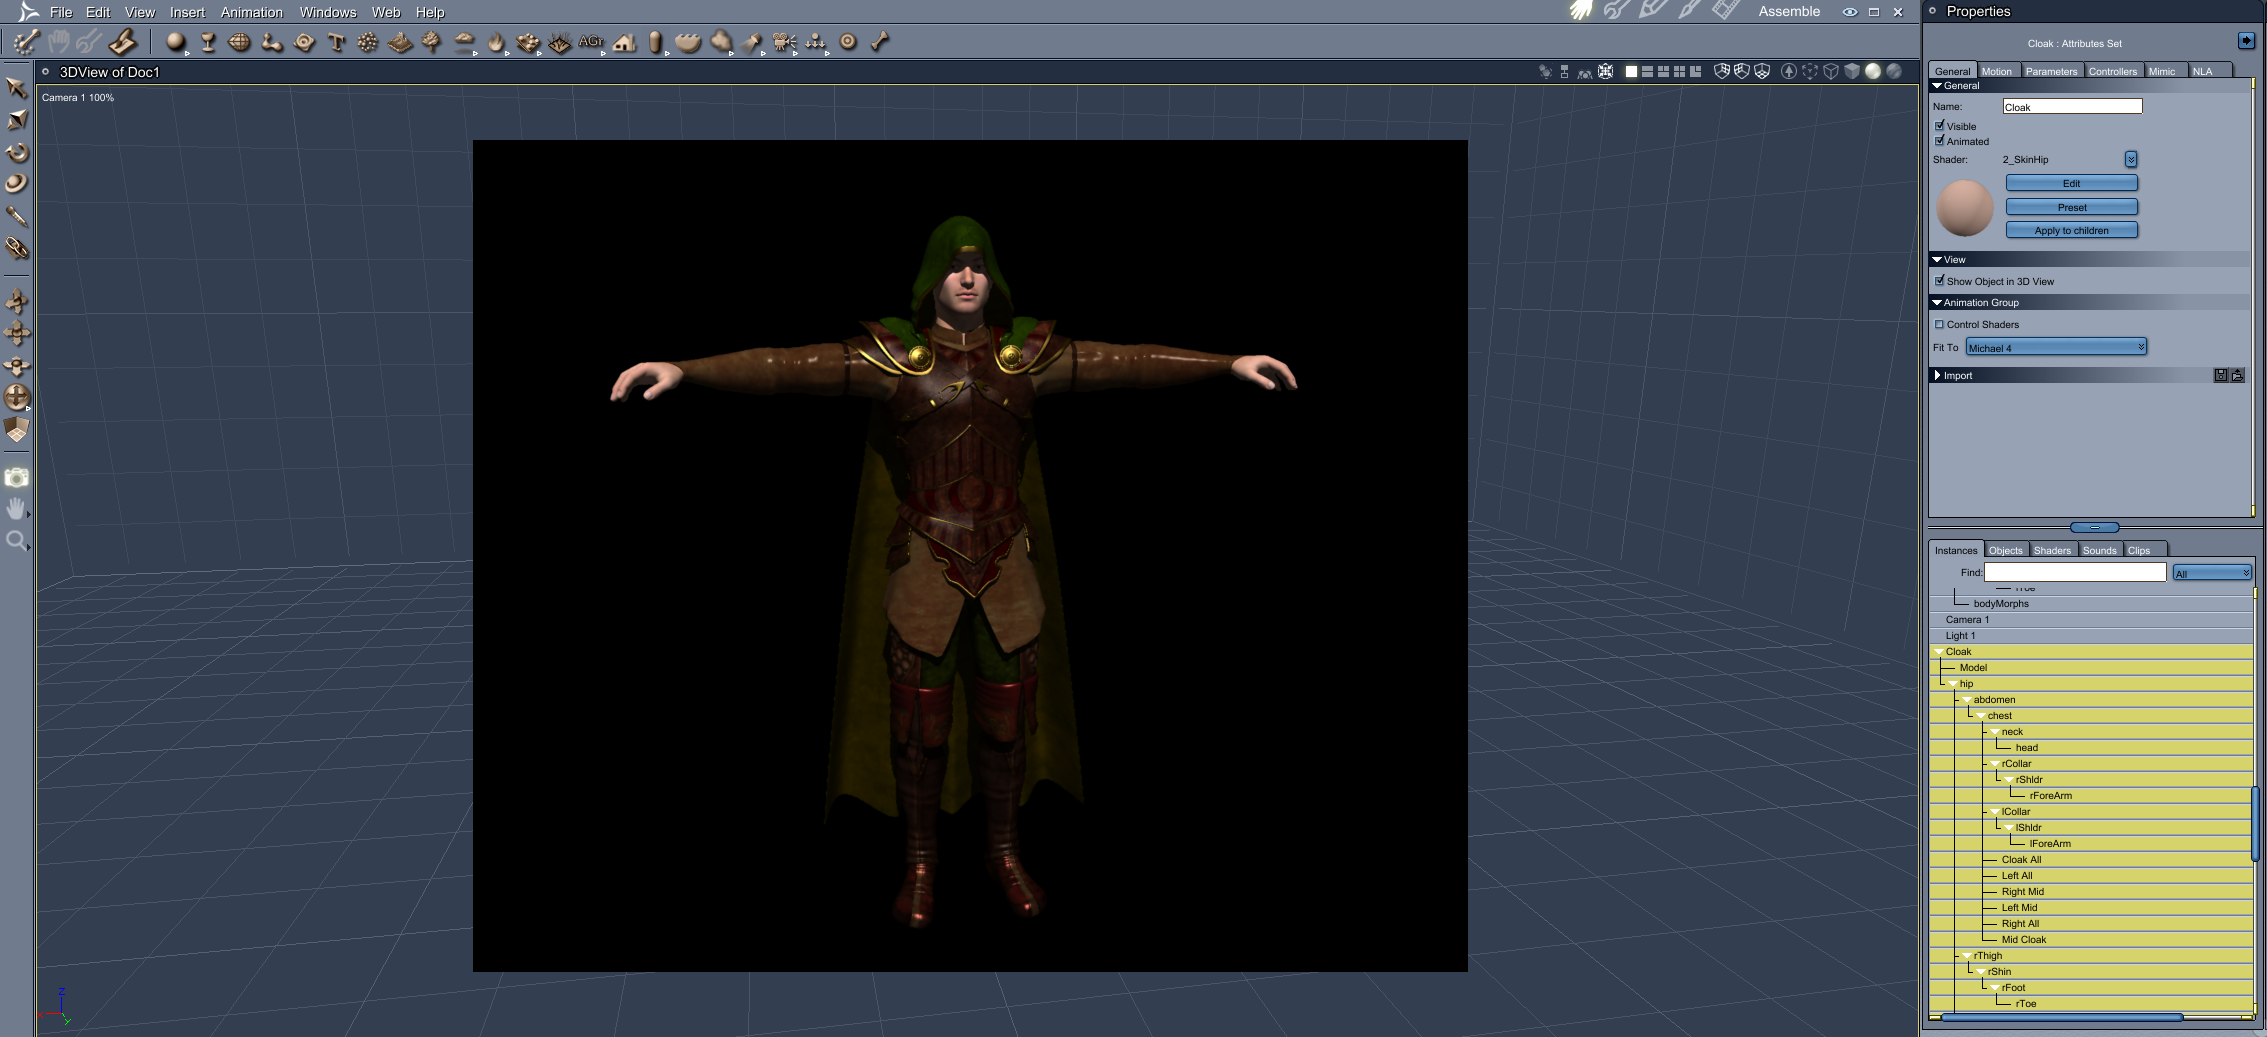
Task: Switch to the Motion tab
Action: pos(1997,71)
